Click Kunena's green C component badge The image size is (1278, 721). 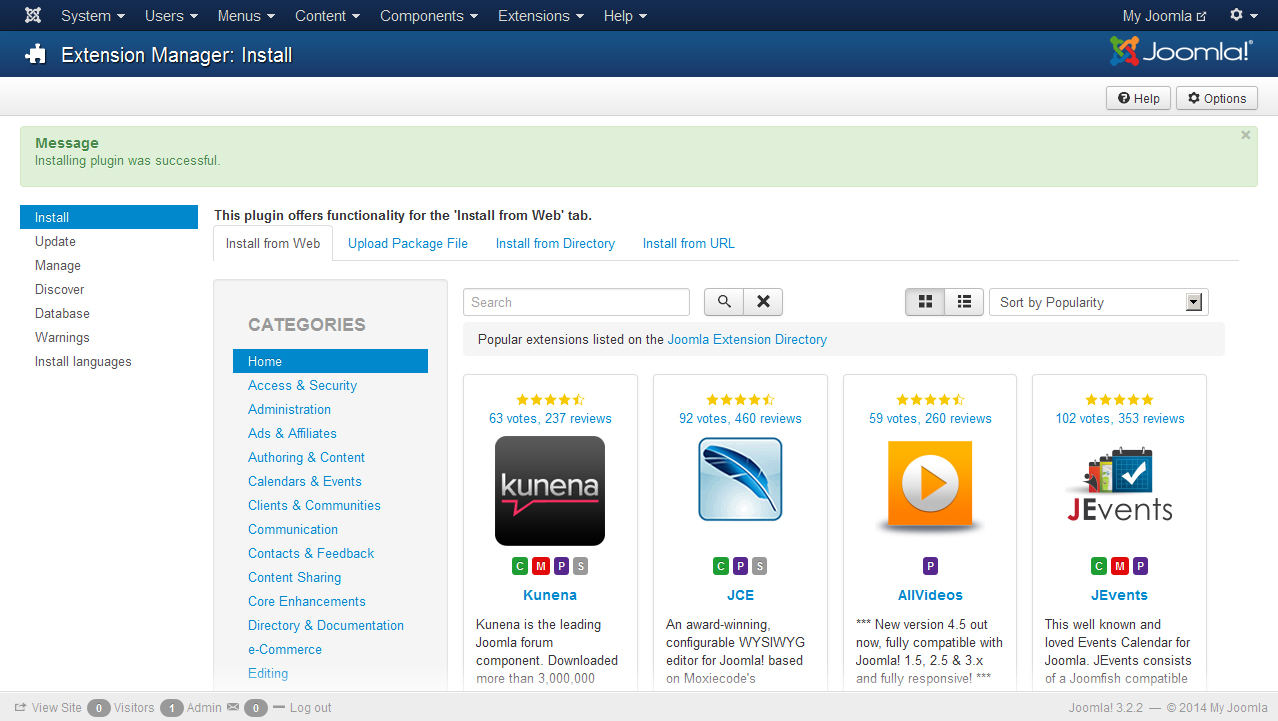pyautogui.click(x=520, y=566)
